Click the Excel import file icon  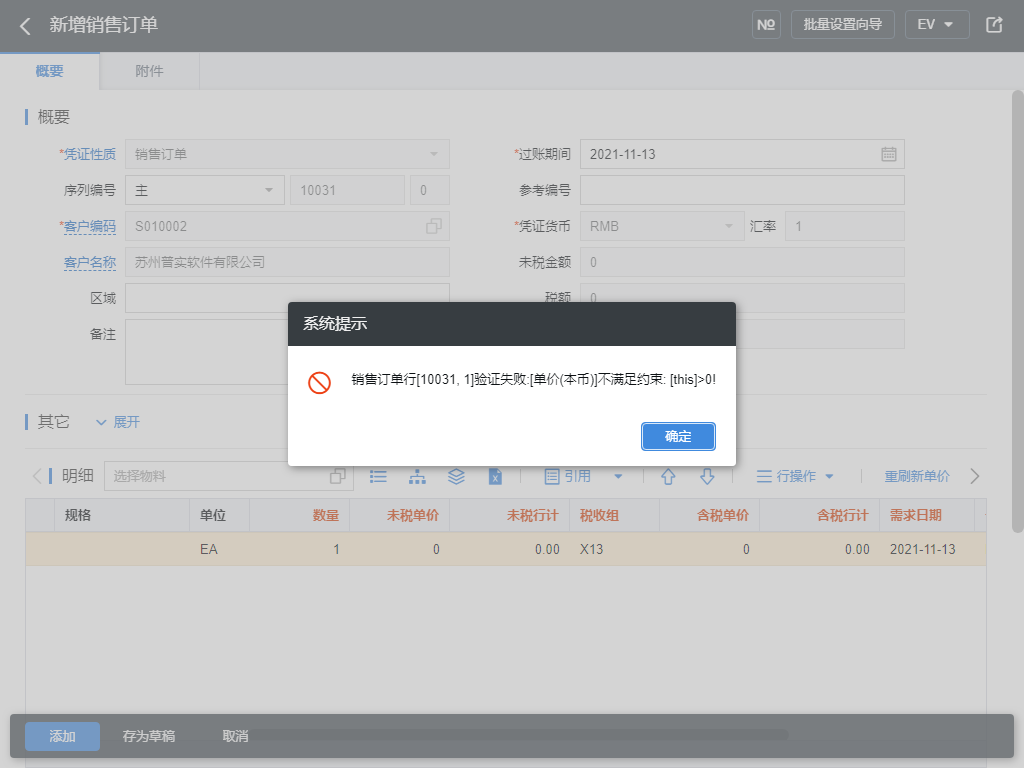click(x=496, y=477)
